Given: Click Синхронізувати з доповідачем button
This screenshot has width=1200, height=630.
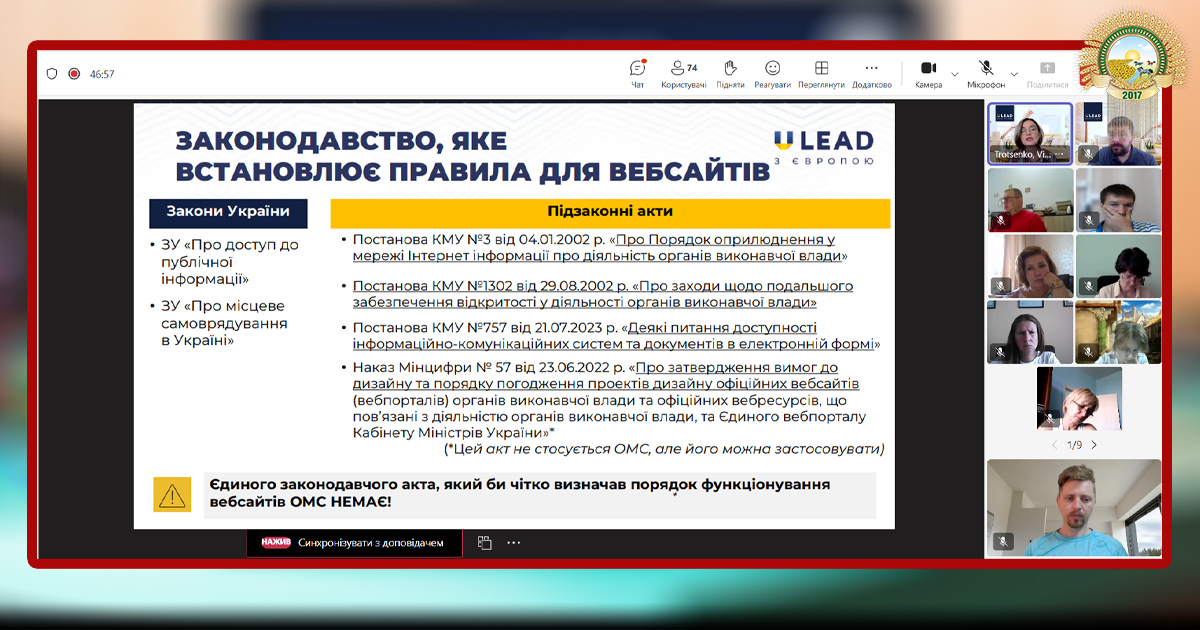Looking at the screenshot, I should point(355,542).
